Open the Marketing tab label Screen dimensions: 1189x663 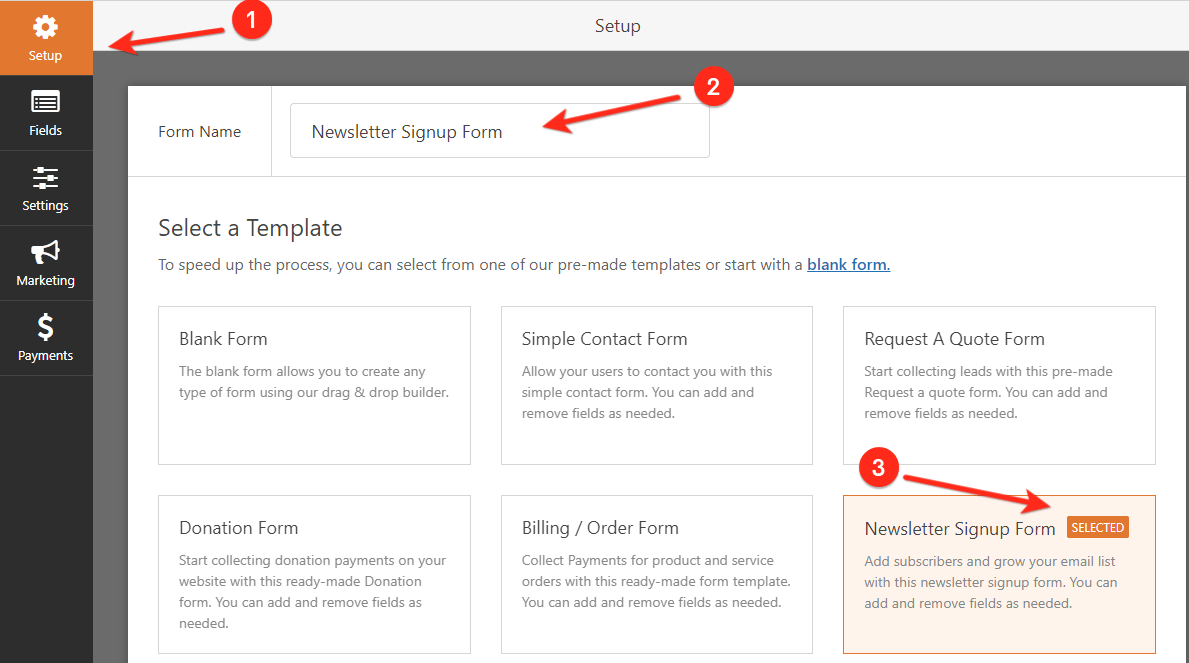tap(45, 281)
